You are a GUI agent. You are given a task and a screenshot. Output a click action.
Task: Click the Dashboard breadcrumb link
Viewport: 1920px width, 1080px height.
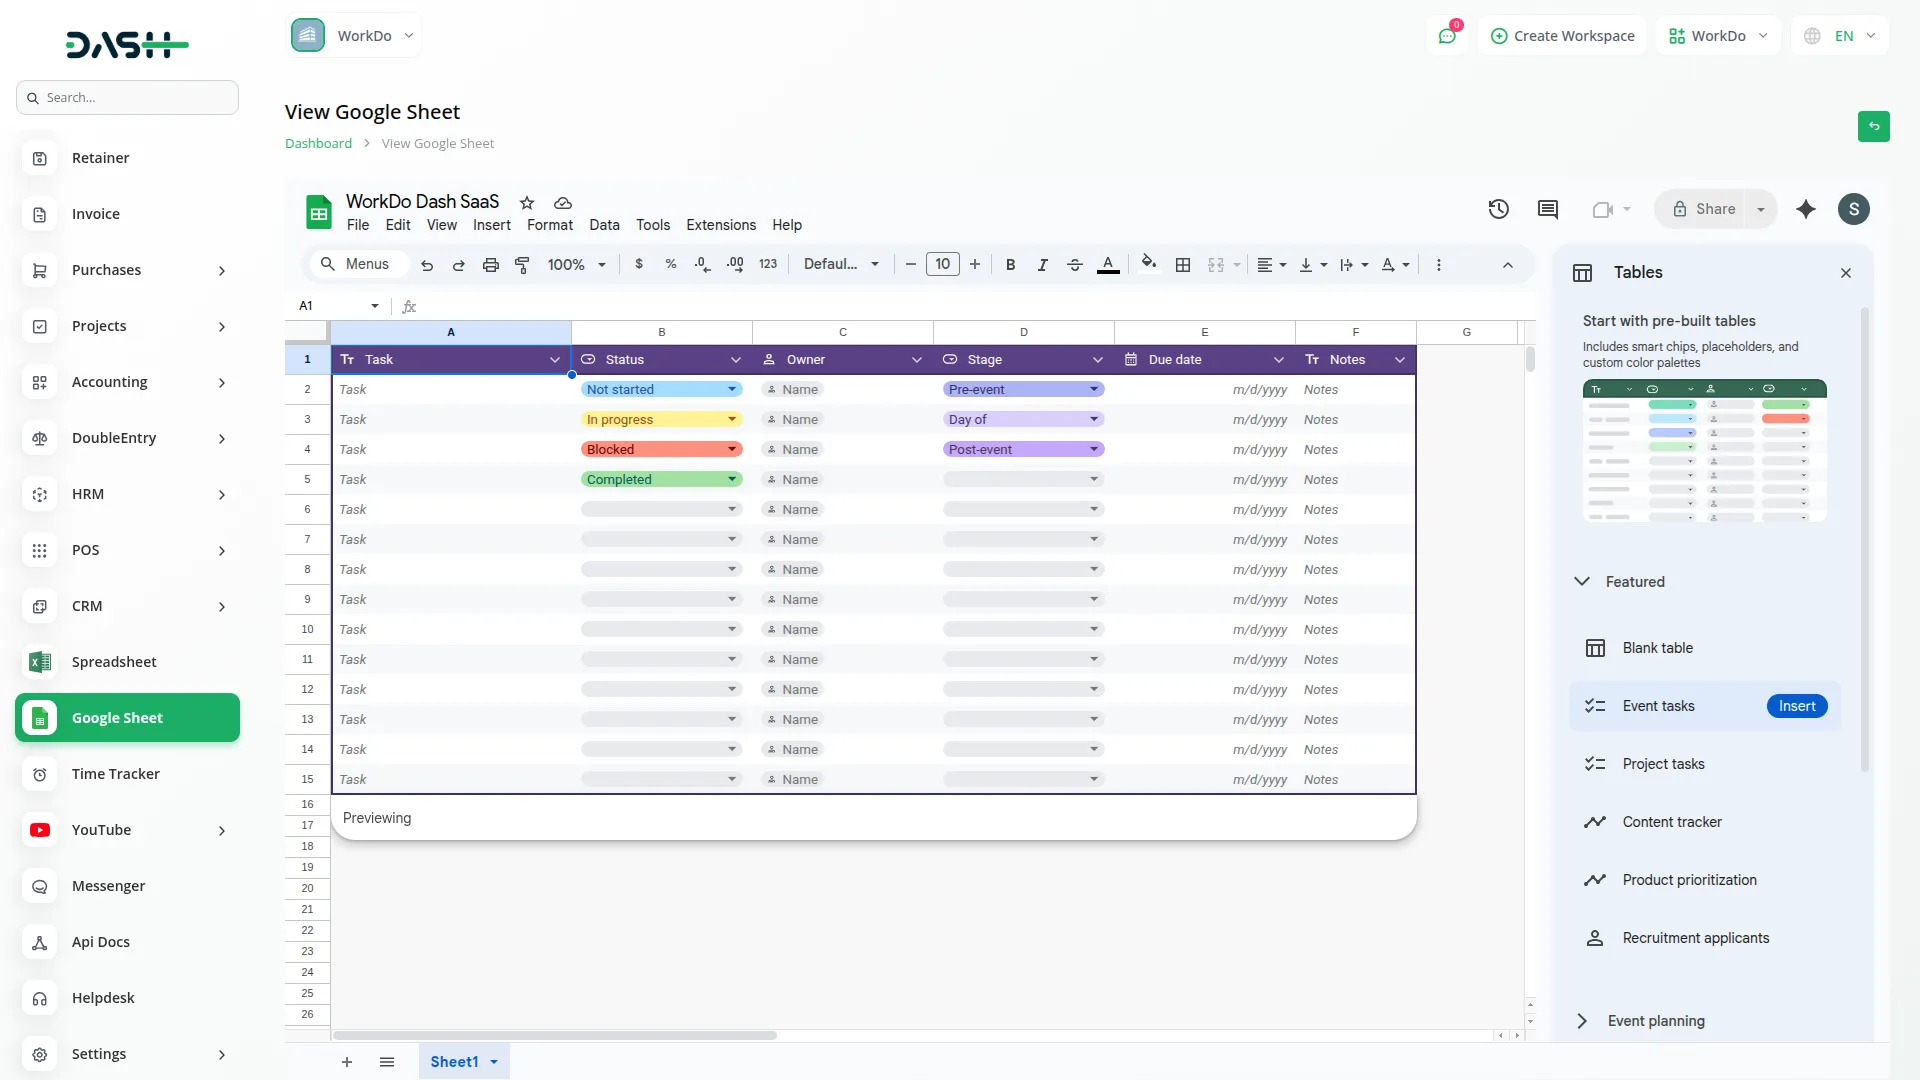(317, 143)
